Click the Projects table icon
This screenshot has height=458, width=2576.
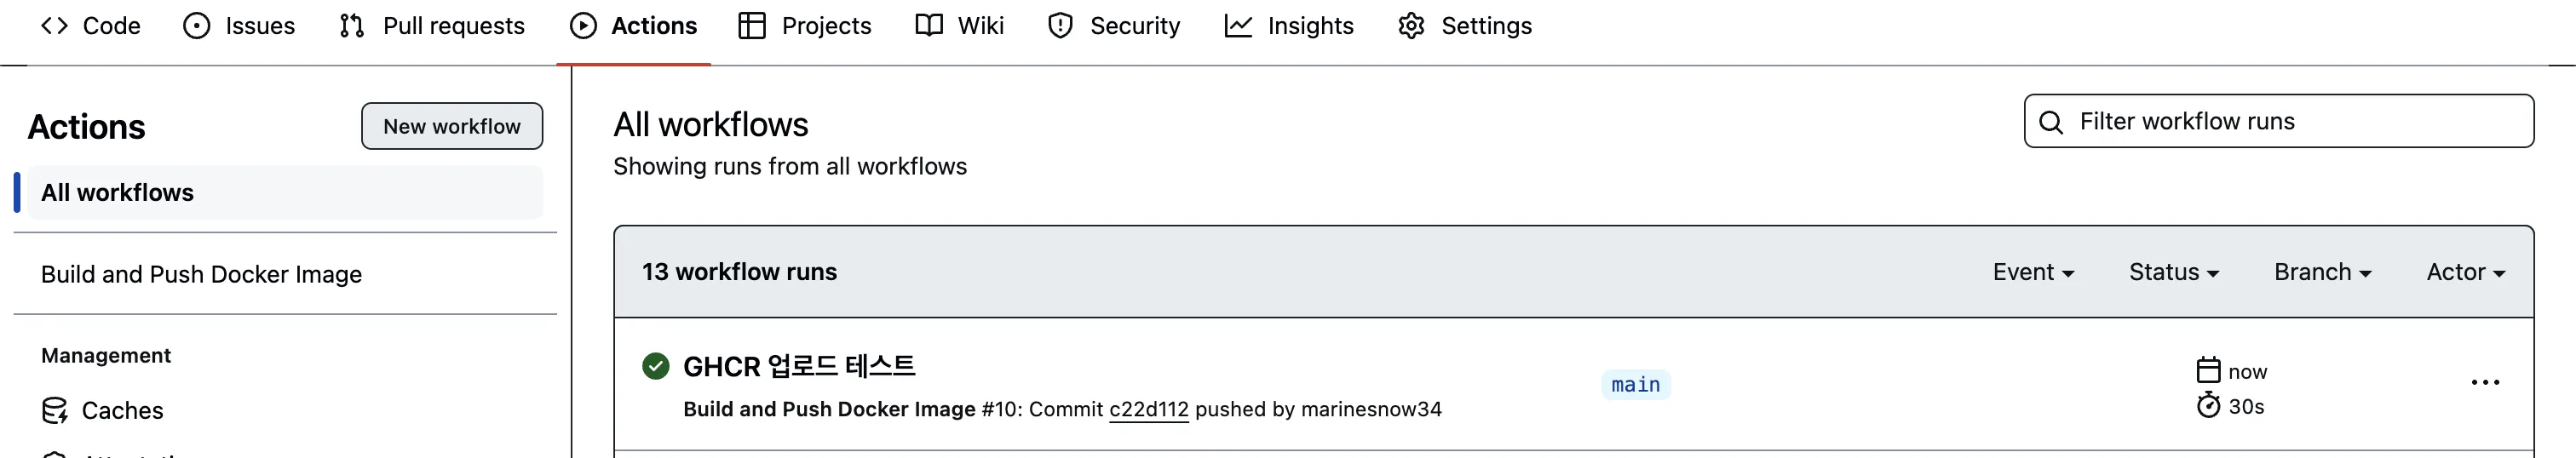tap(751, 26)
